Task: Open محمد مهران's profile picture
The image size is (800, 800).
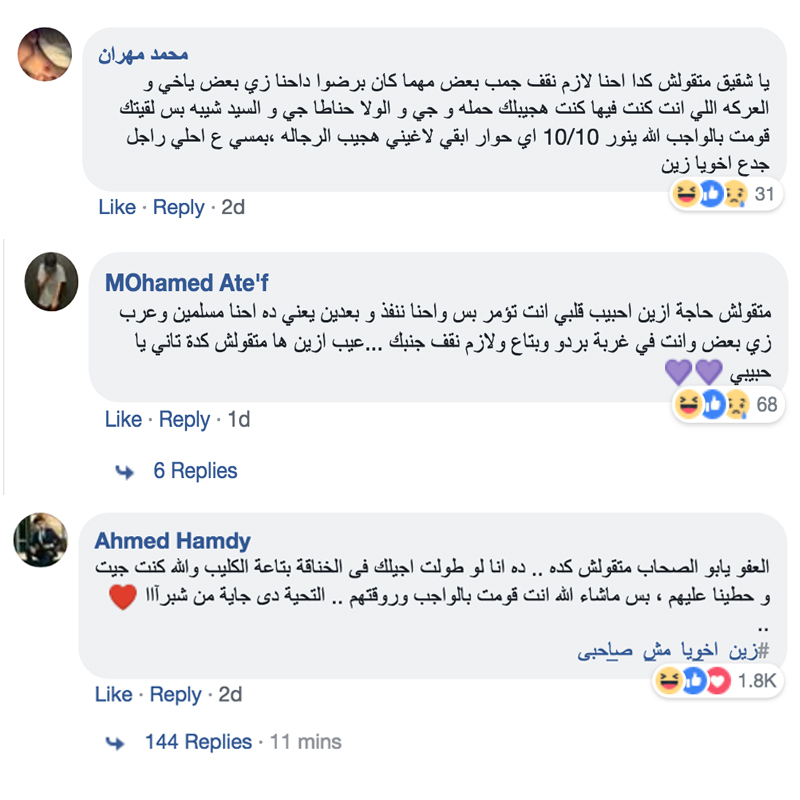Action: pos(45,54)
